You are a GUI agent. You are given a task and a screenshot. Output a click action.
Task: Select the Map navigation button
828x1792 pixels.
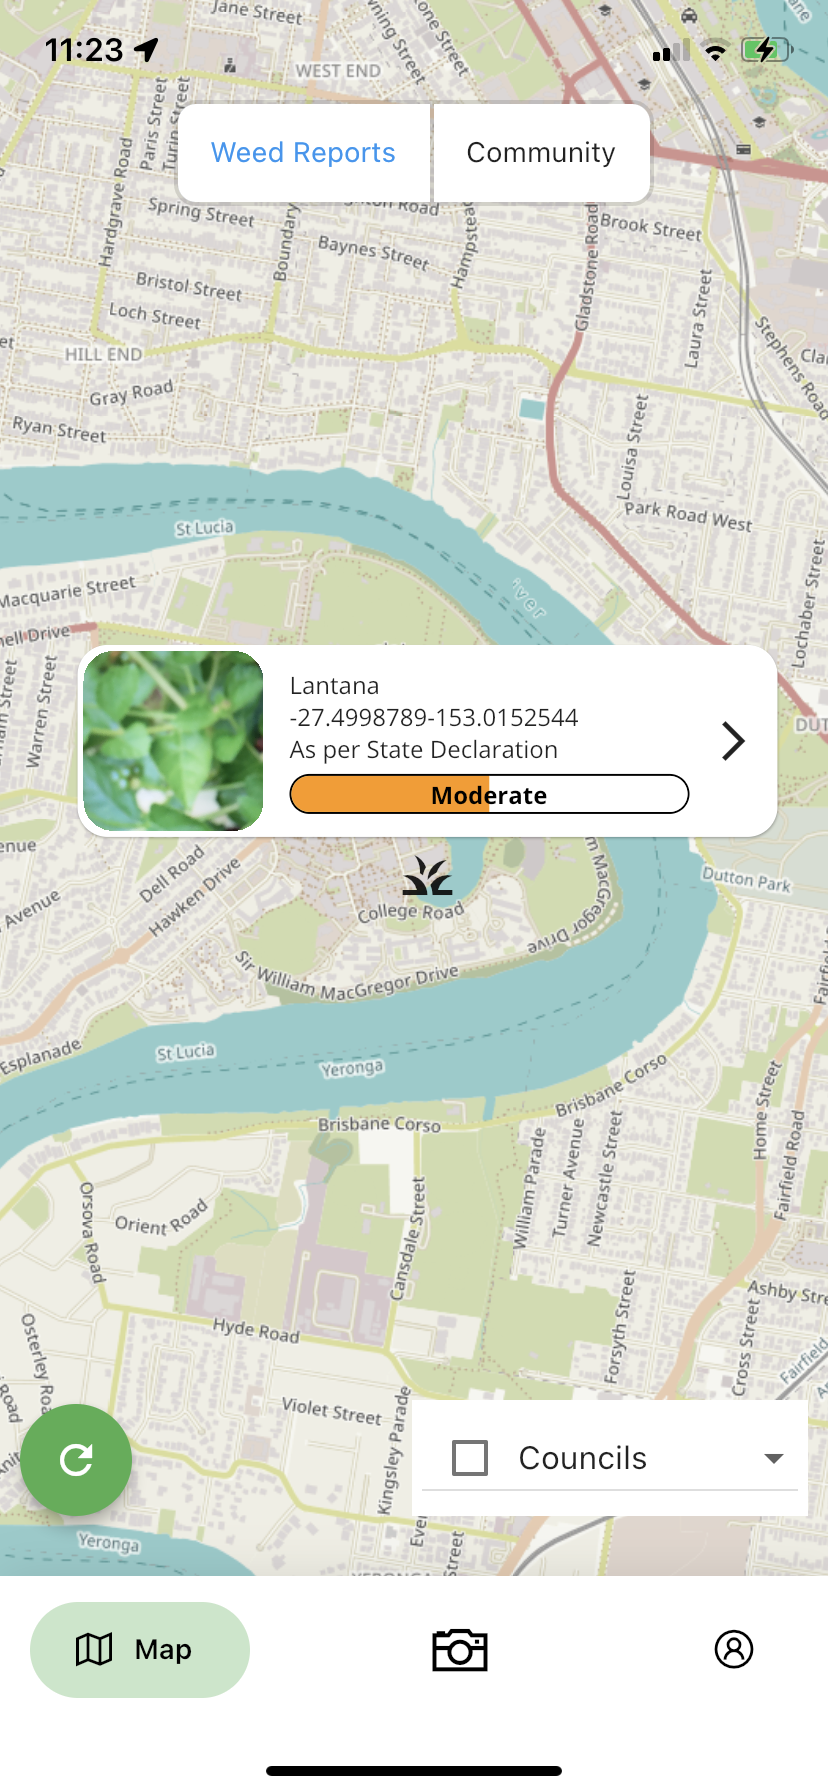(140, 1650)
